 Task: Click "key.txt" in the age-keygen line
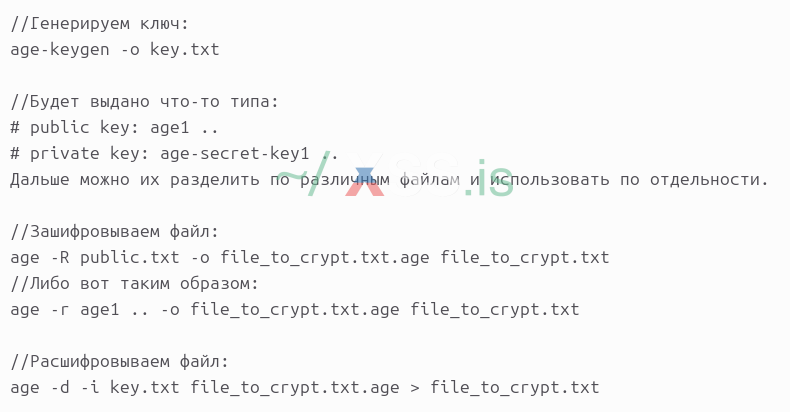click(185, 49)
